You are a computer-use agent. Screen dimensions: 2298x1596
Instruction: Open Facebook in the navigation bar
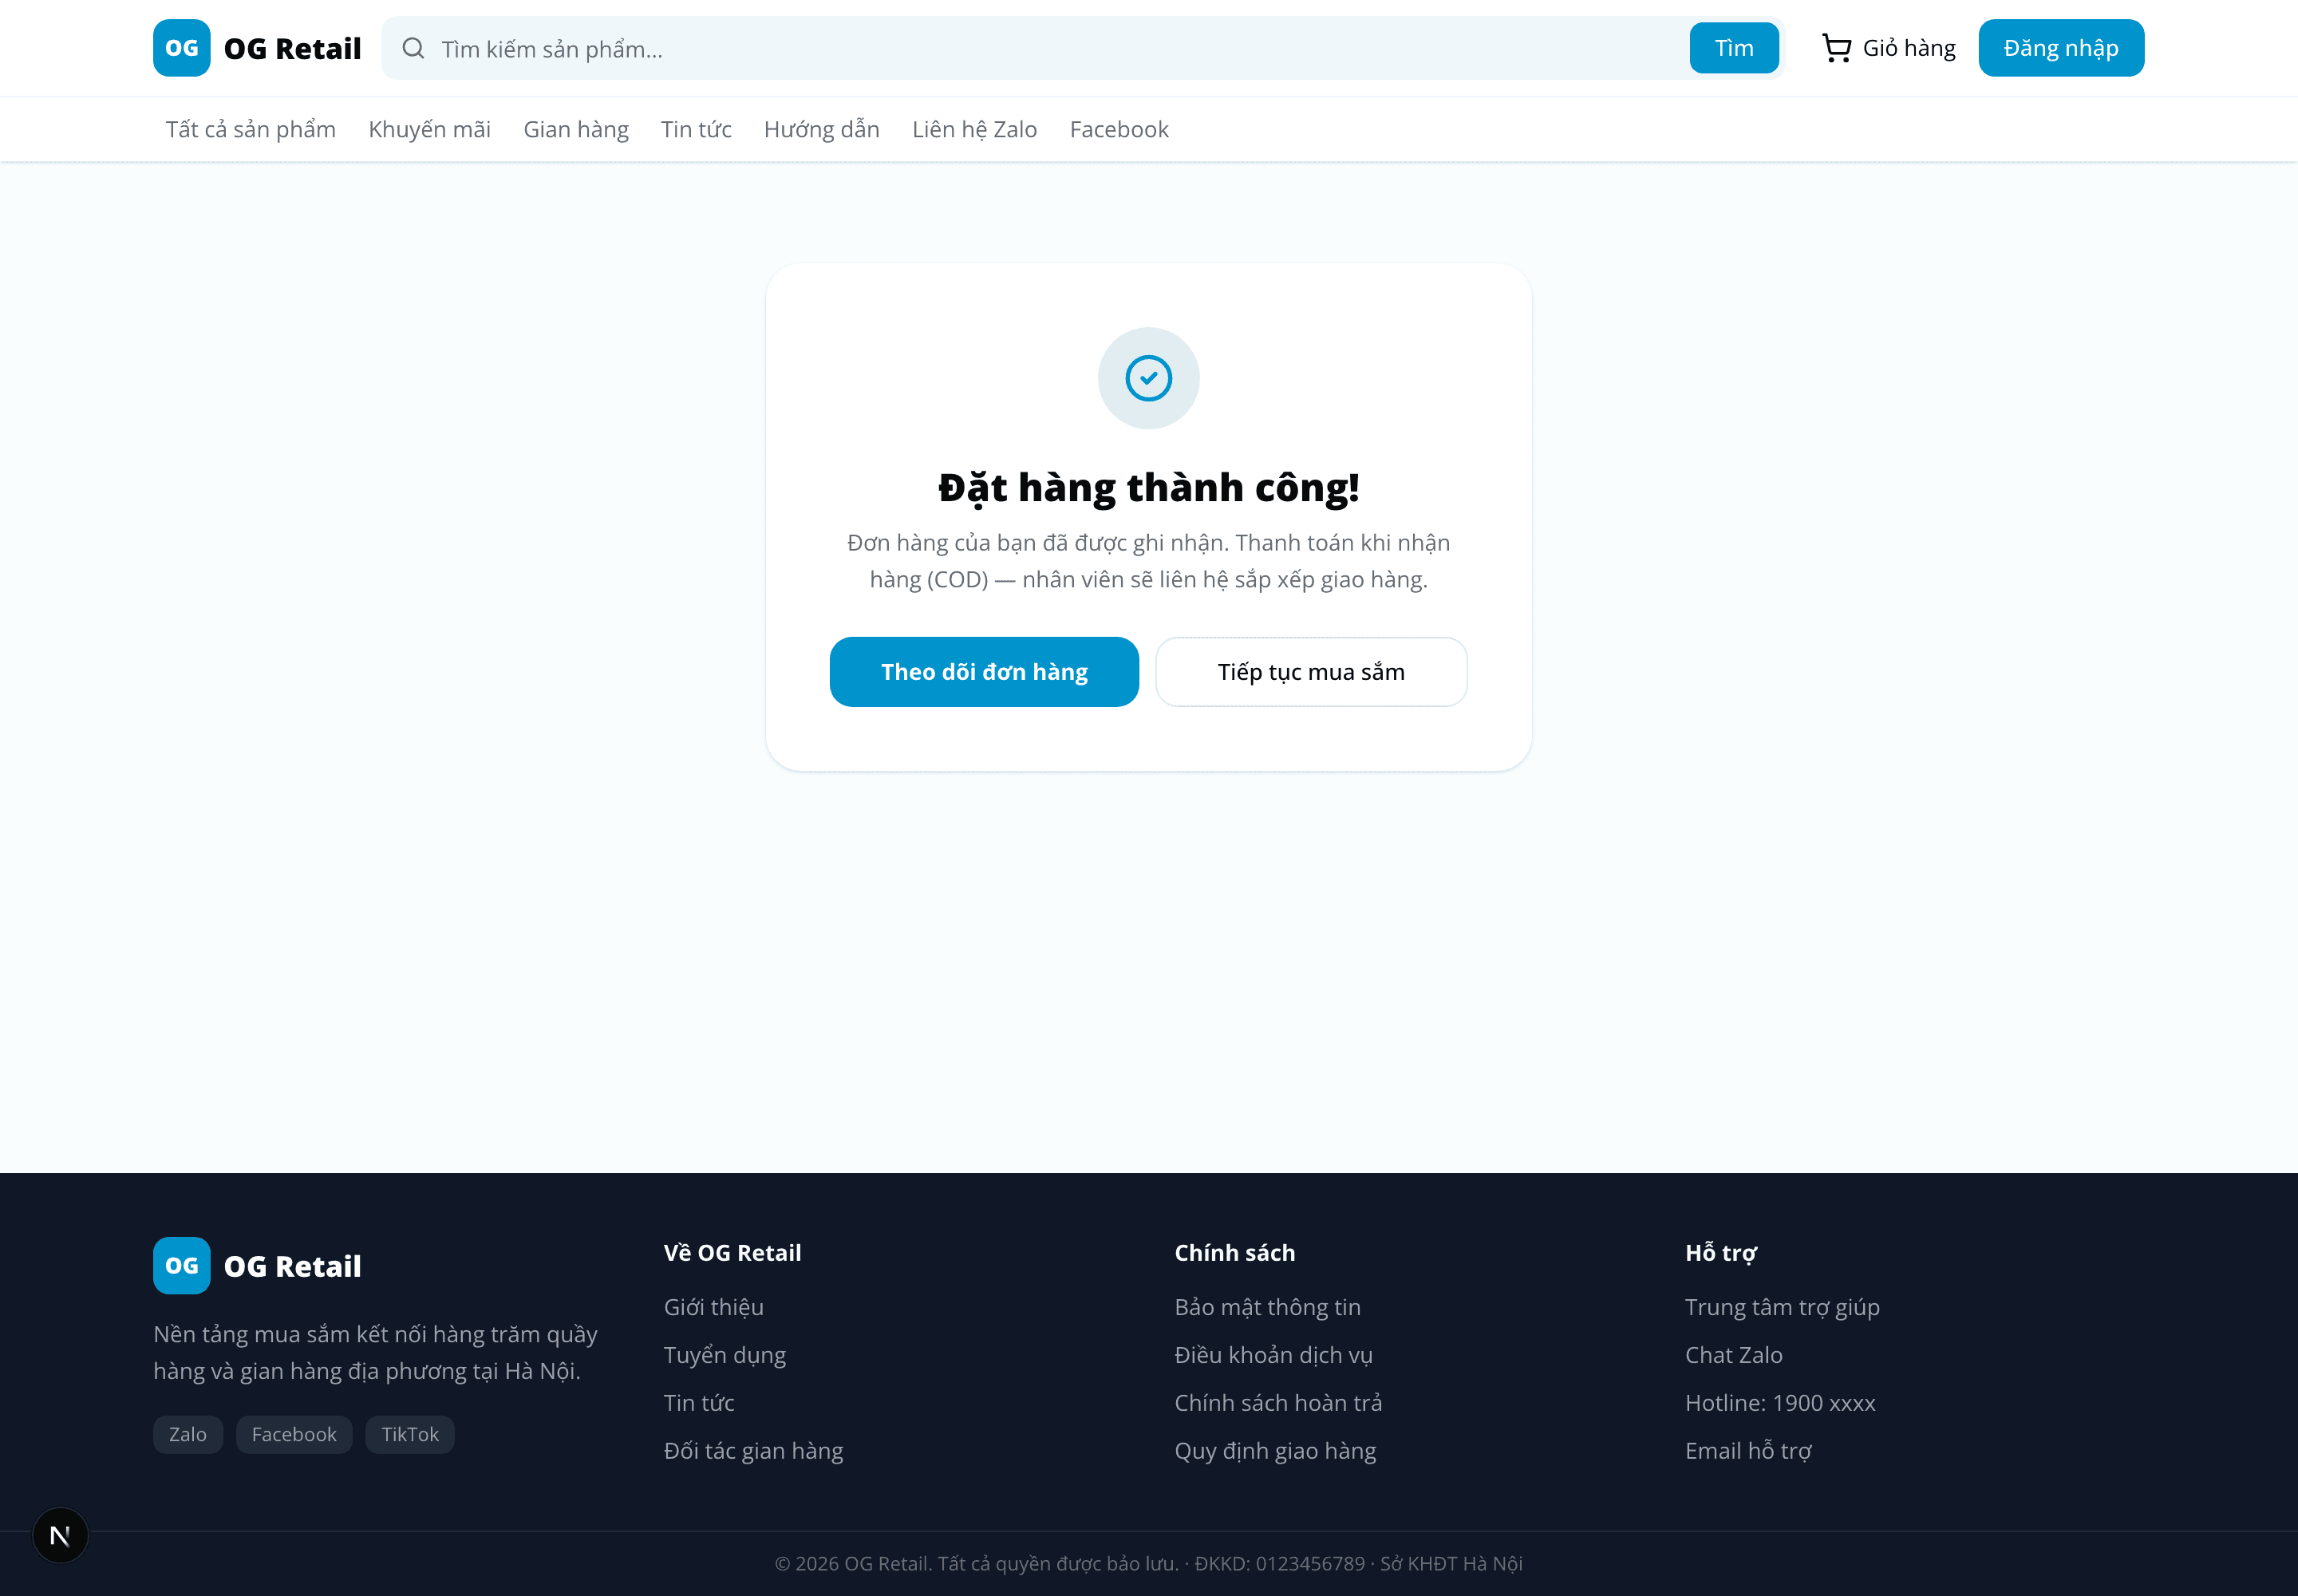1119,129
